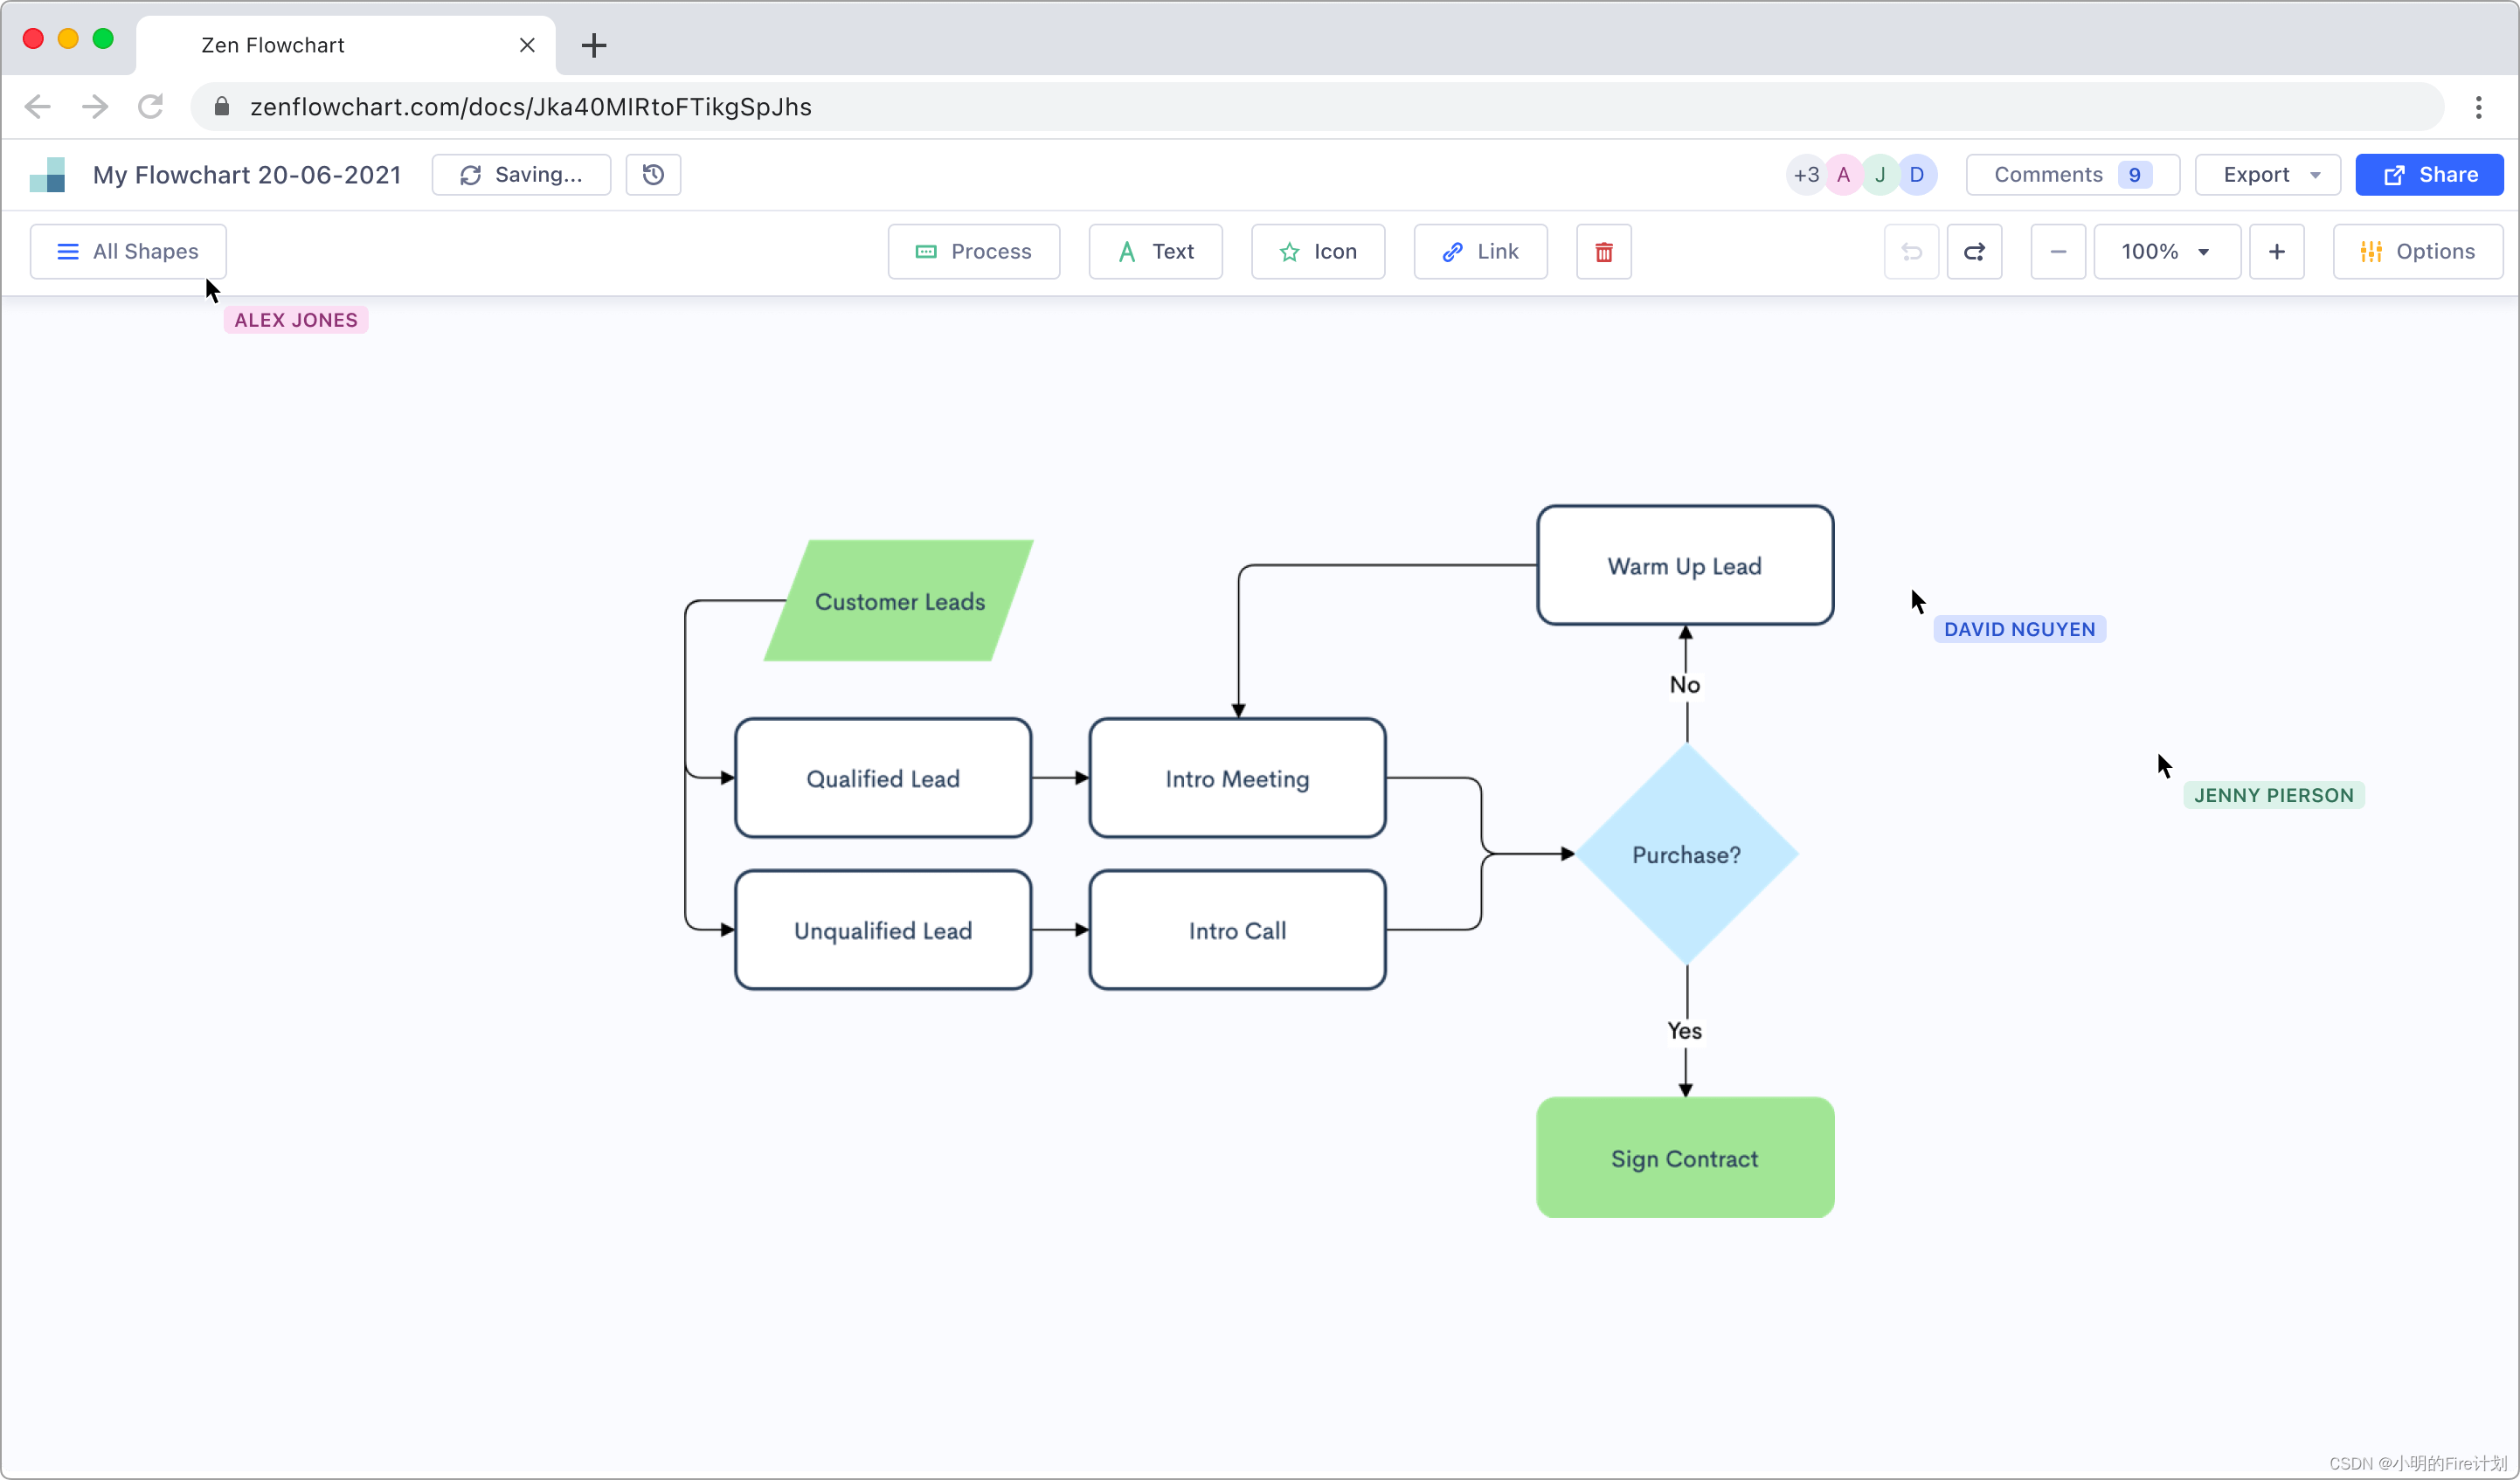The image size is (2520, 1480).
Task: Zoom out with the minus button
Action: (x=2057, y=252)
